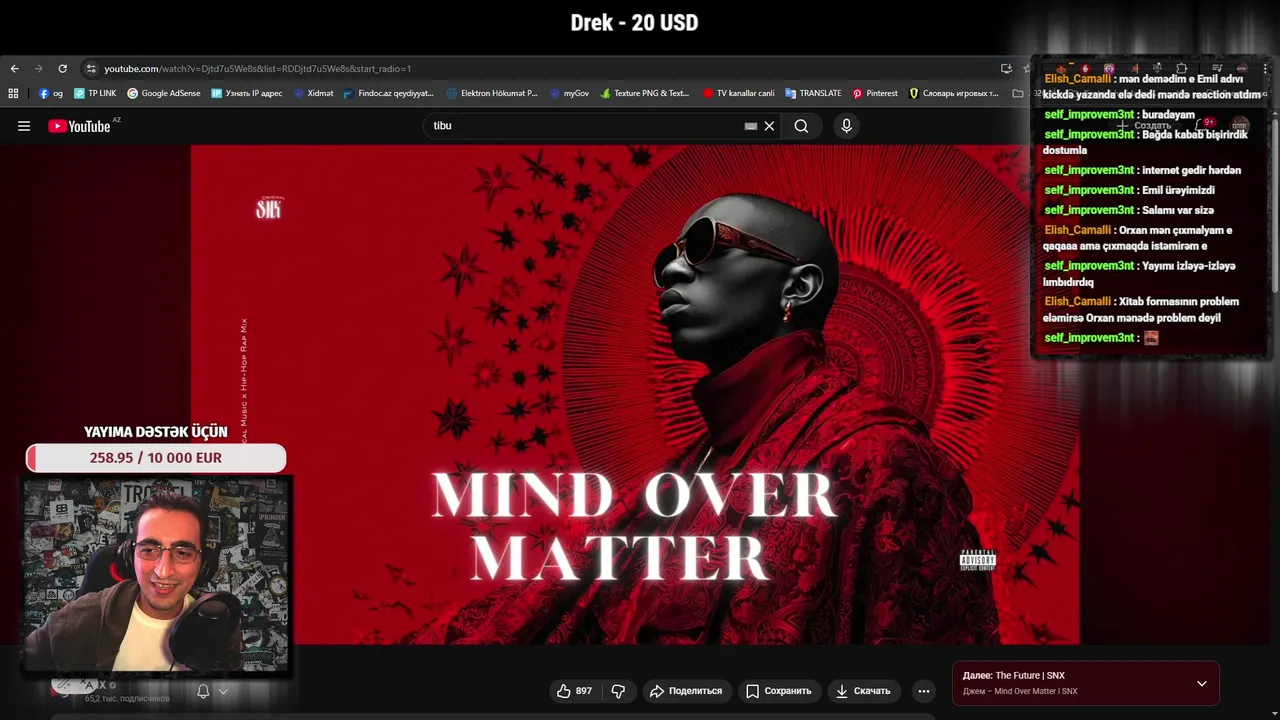
Task: Click the 'Сохранить' save button
Action: point(778,691)
